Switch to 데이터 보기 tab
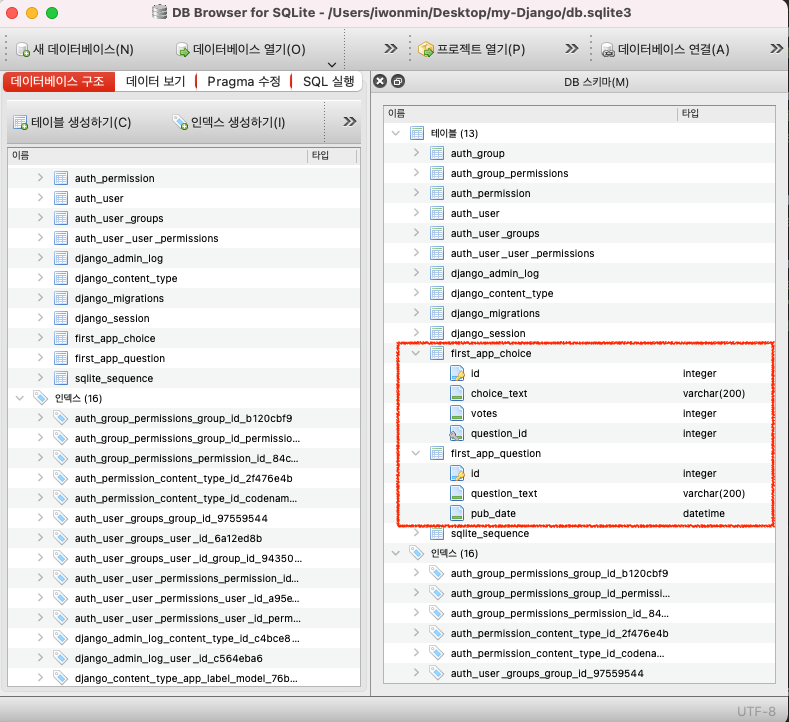 [155, 82]
